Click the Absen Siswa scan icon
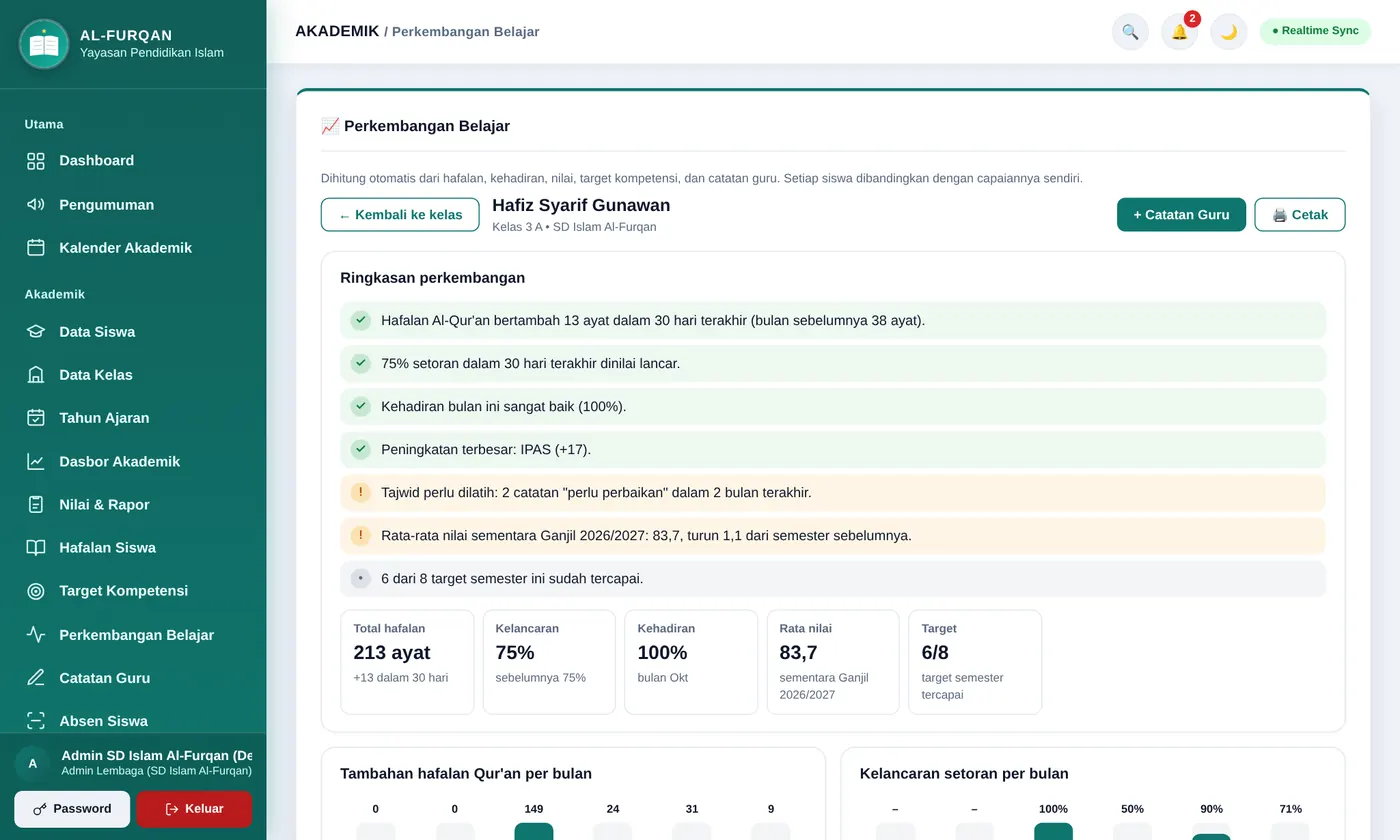The width and height of the screenshot is (1400, 840). click(x=36, y=720)
